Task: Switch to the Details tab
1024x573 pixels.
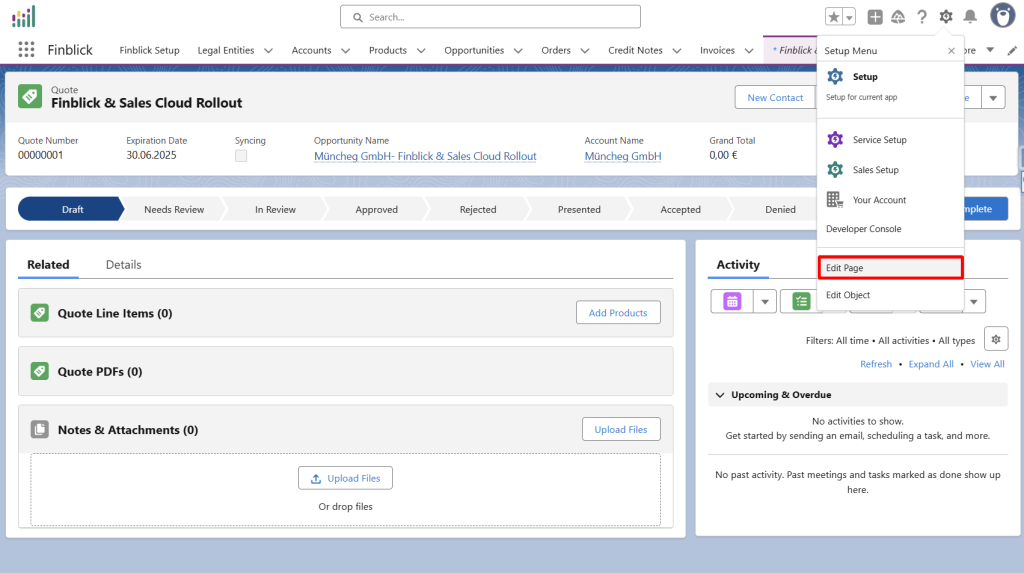Action: [x=123, y=265]
